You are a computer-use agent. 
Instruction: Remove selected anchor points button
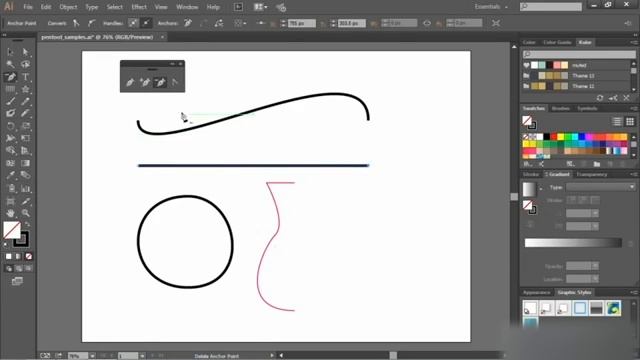click(188, 23)
